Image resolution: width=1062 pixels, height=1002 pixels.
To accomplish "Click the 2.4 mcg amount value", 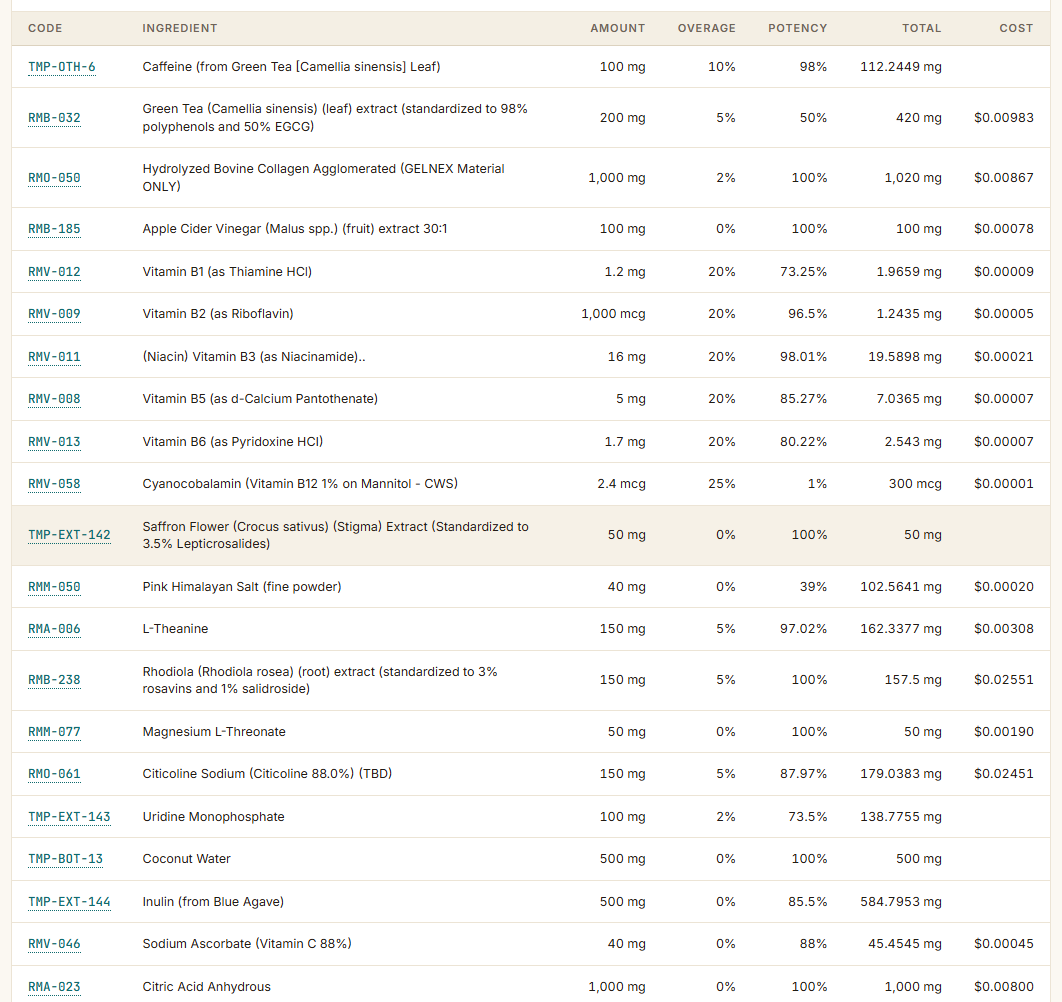I will click(621, 484).
